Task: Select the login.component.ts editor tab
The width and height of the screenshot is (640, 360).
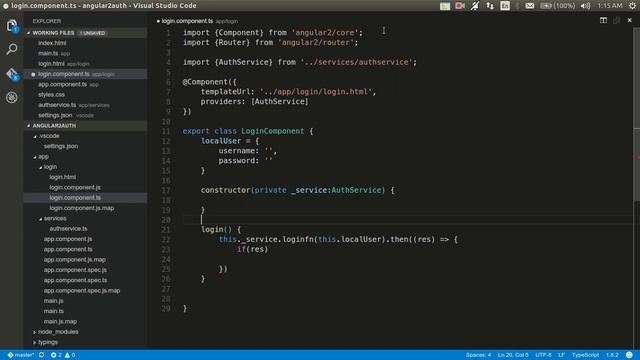Action: click(197, 21)
